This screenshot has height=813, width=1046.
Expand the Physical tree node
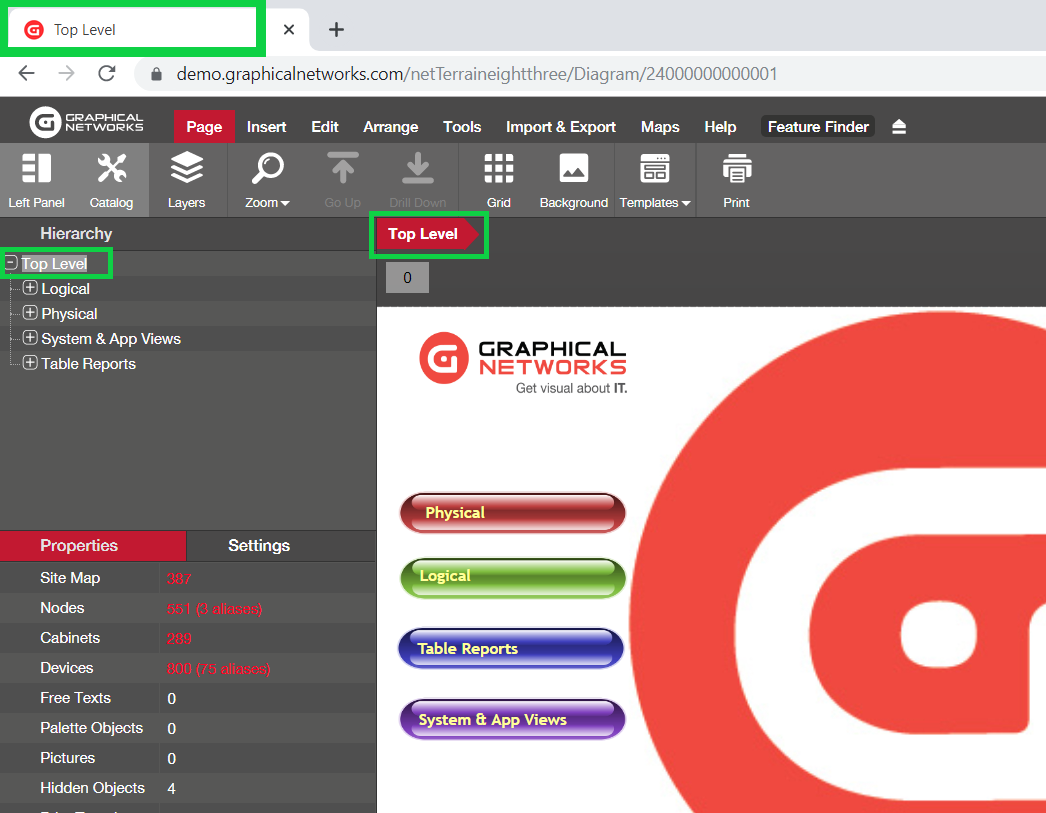pyautogui.click(x=30, y=313)
